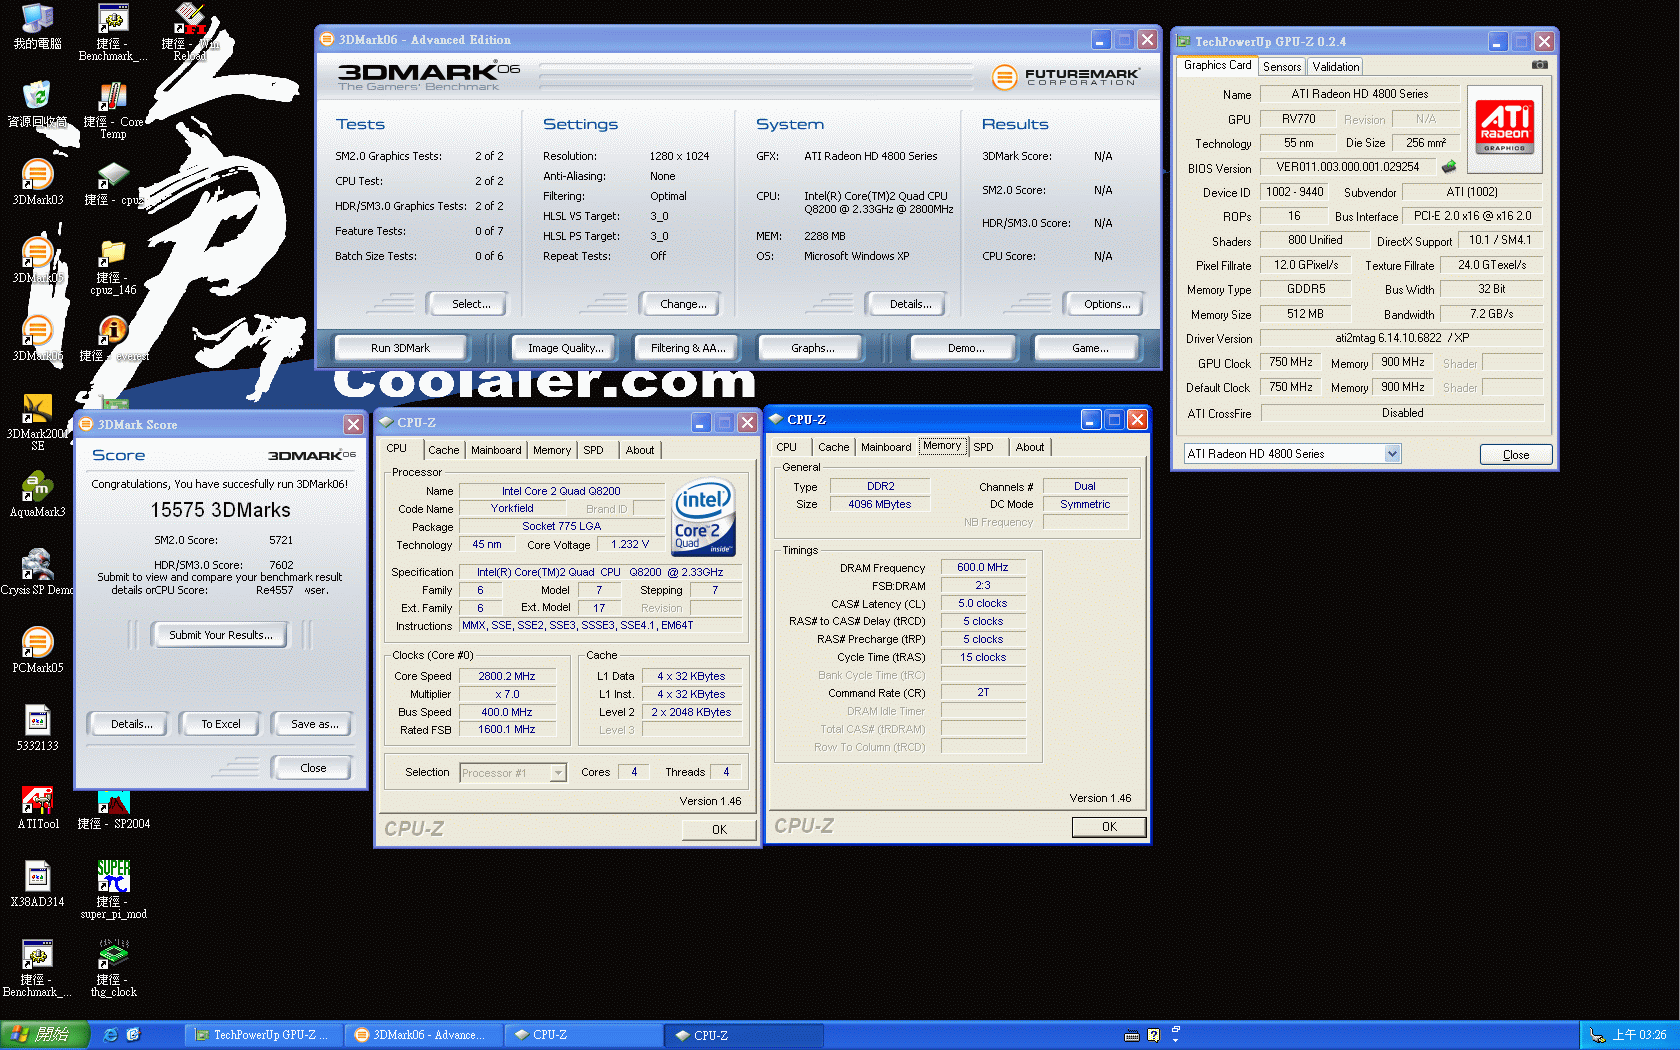Launch the everest shortcut icon

113,337
